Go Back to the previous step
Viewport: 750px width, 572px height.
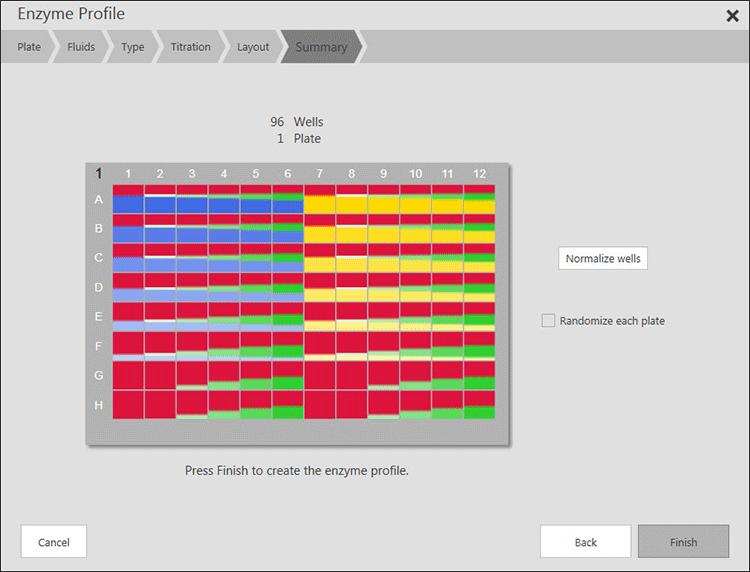(x=585, y=542)
